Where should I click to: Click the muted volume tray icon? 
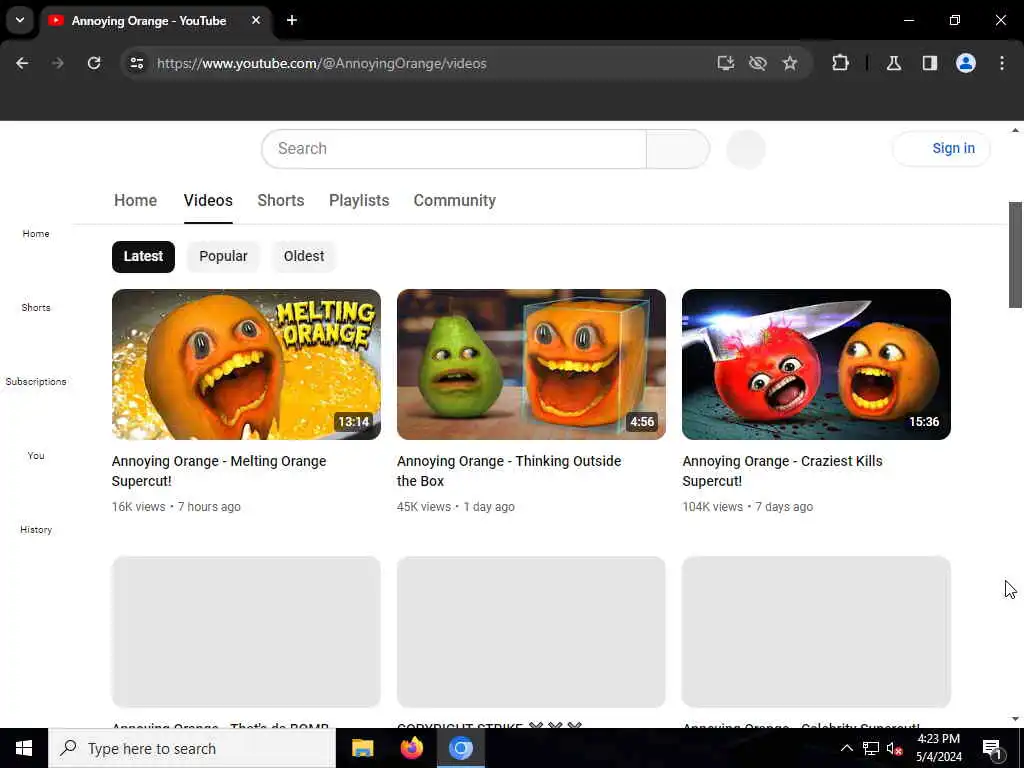coord(894,748)
